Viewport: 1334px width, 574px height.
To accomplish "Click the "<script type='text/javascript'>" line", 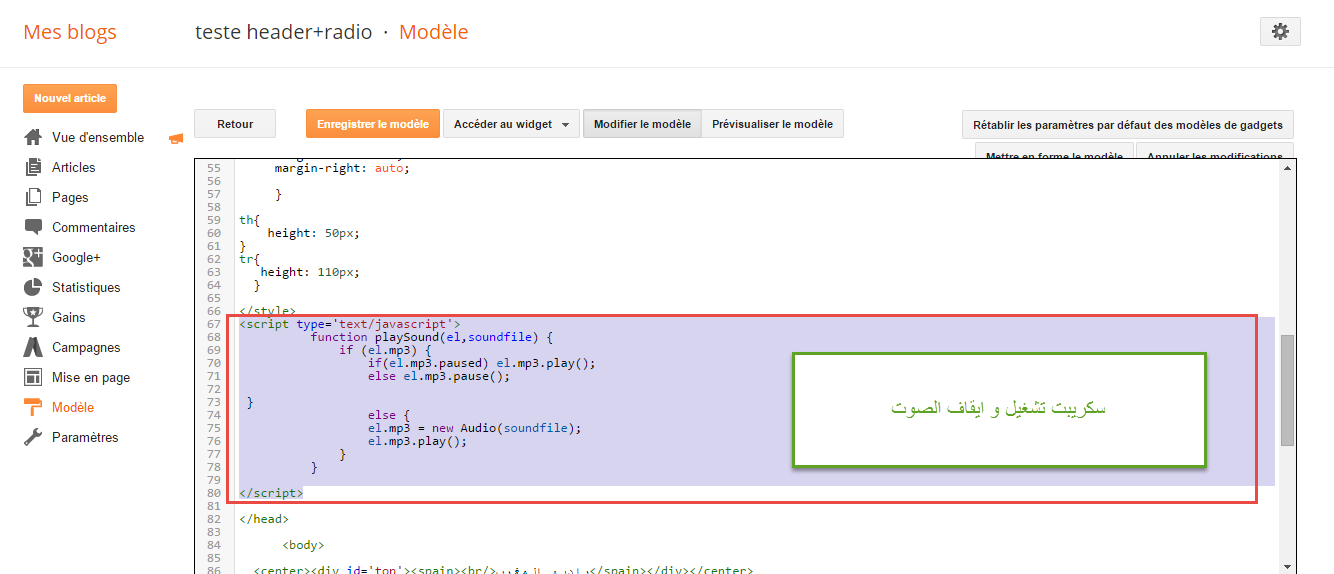I will 350,324.
